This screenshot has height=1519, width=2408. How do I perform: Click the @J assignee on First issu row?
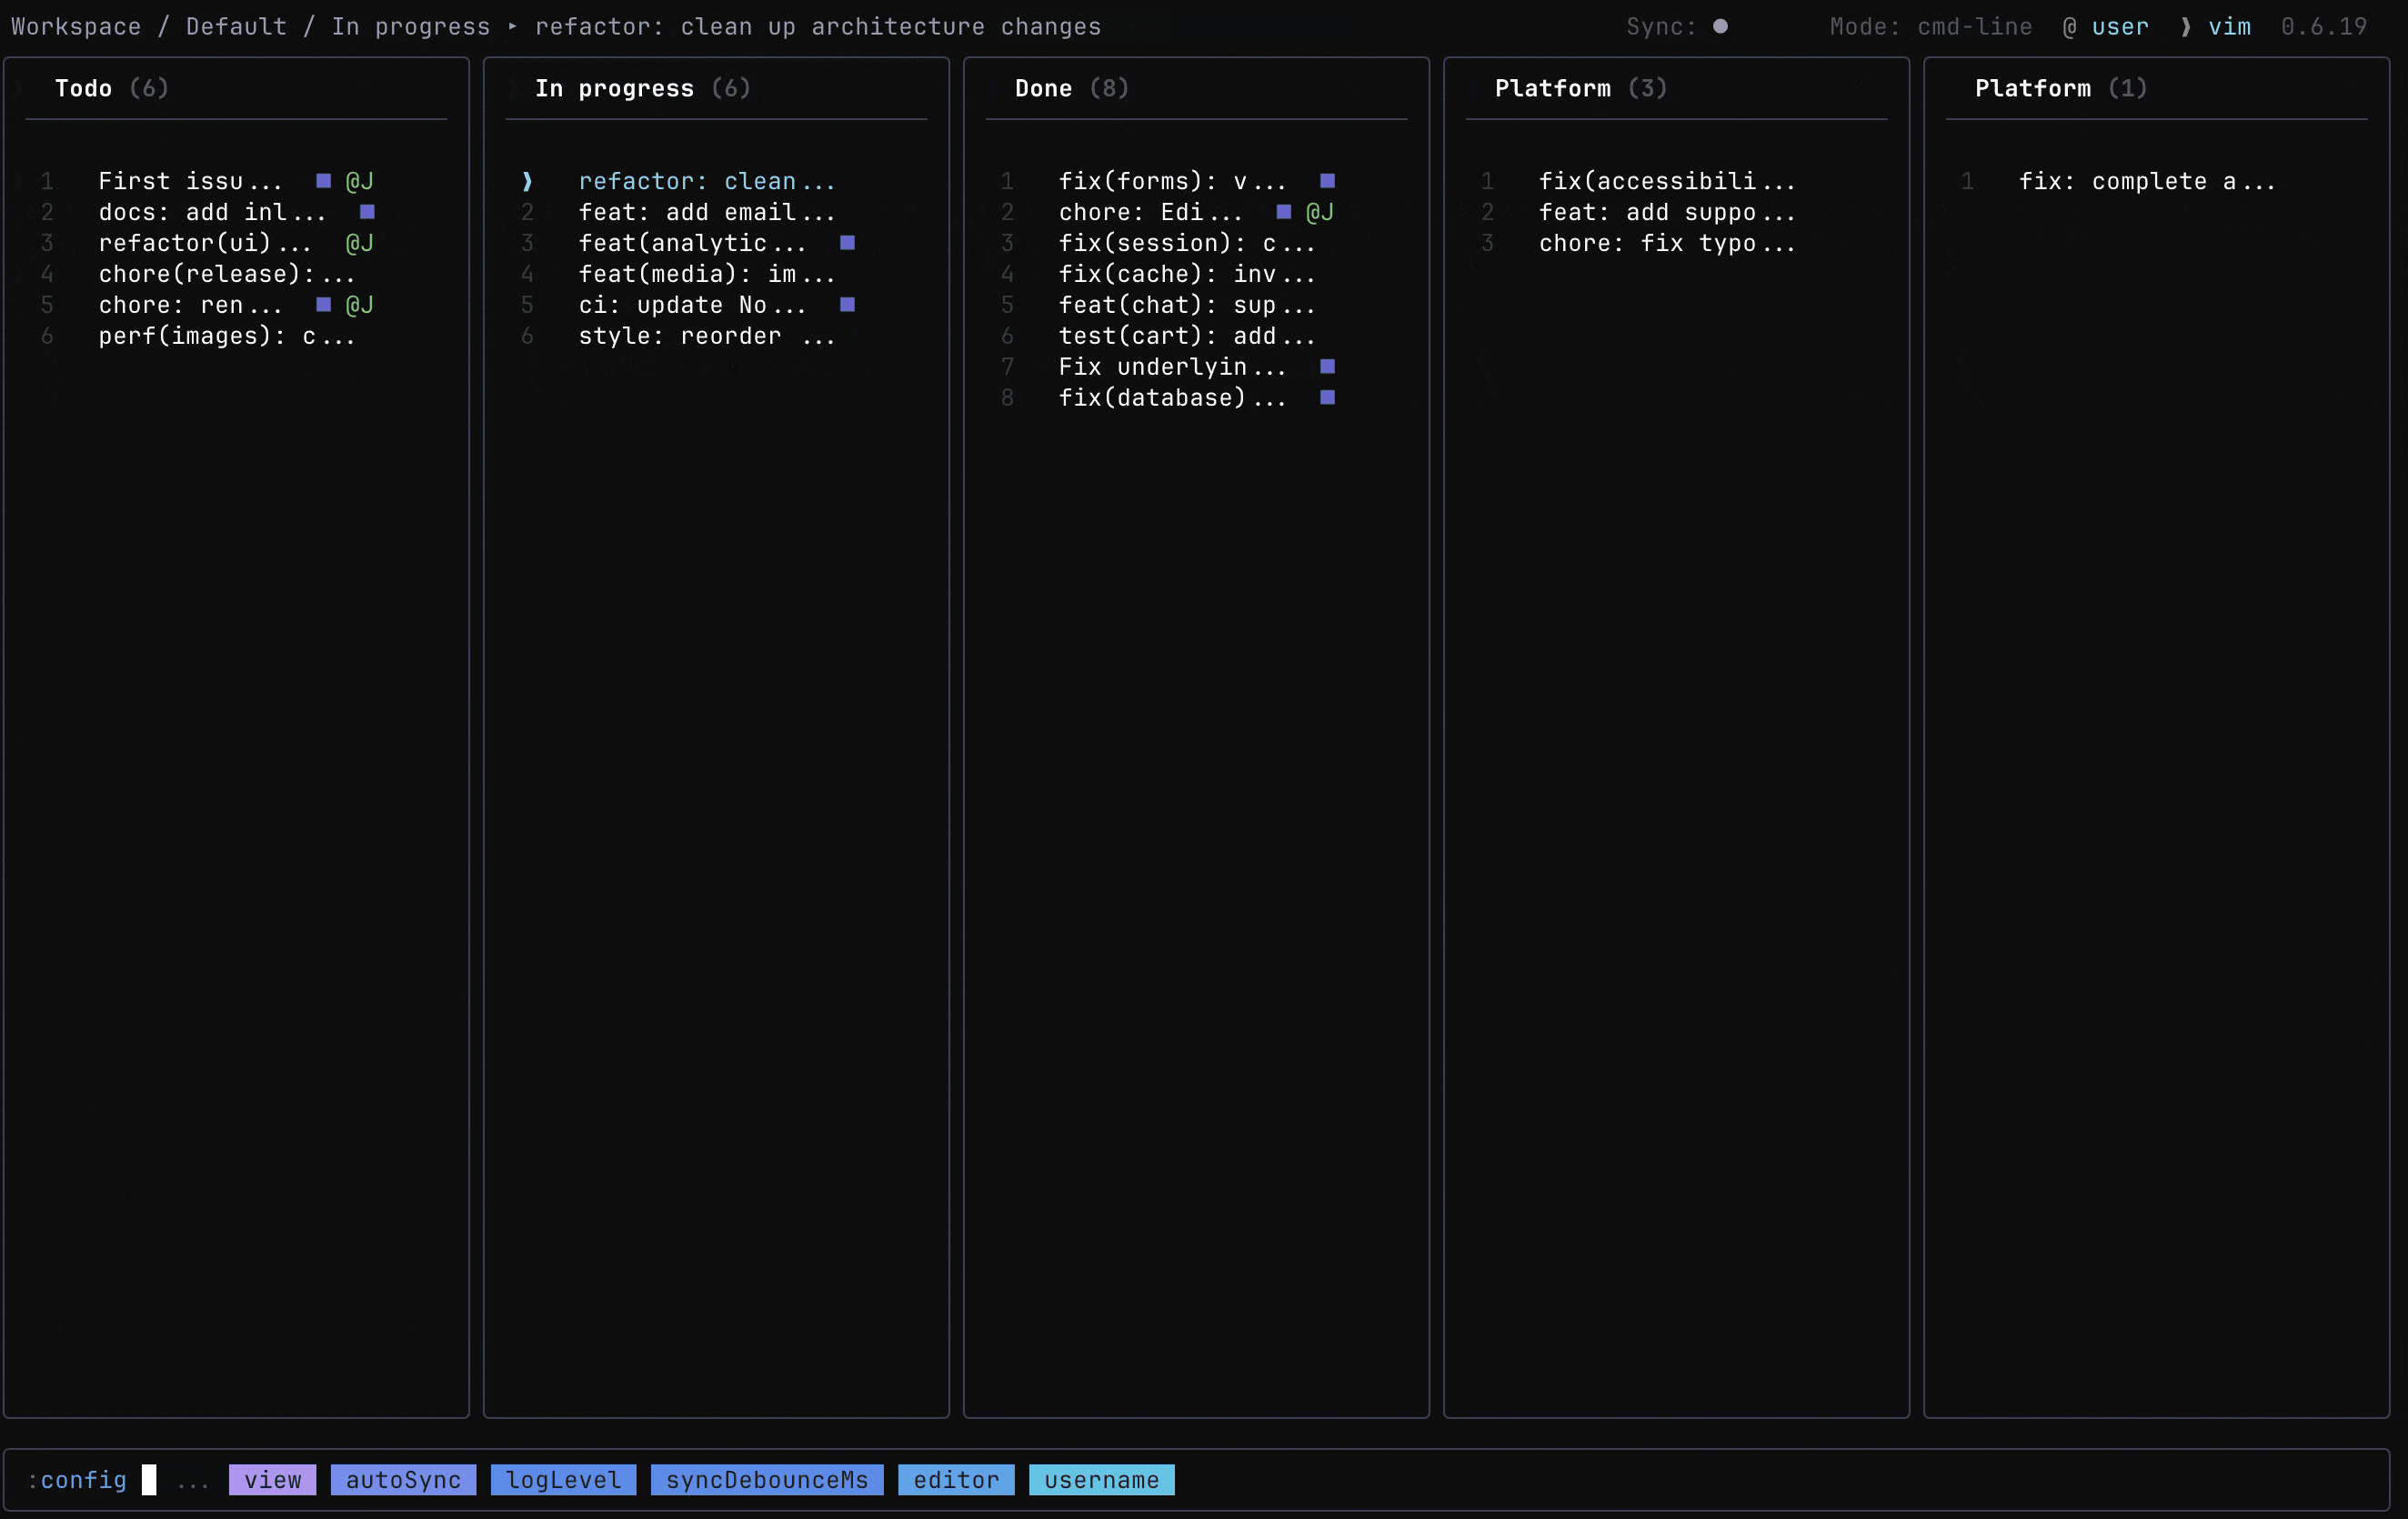click(x=359, y=181)
